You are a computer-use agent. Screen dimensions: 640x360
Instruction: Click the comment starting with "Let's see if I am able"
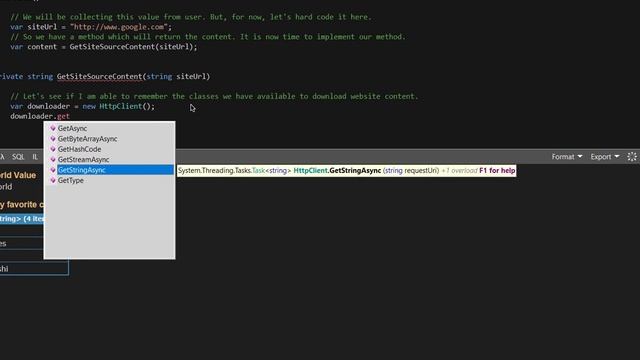click(214, 96)
